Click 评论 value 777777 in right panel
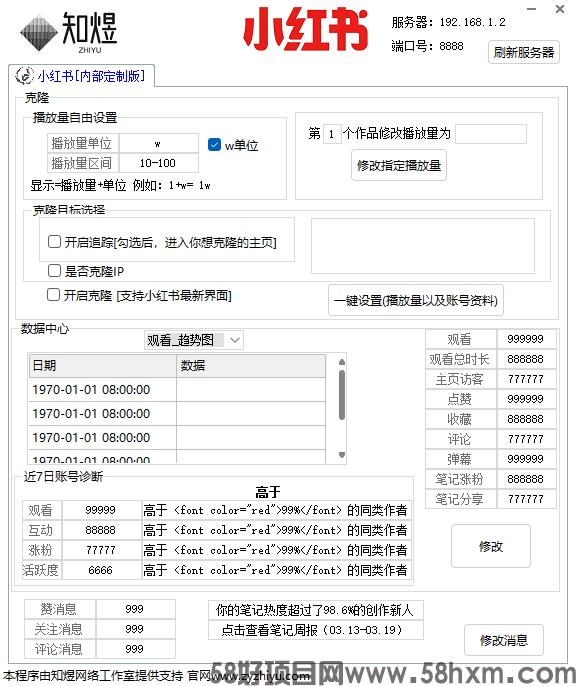The image size is (576, 686). (526, 439)
